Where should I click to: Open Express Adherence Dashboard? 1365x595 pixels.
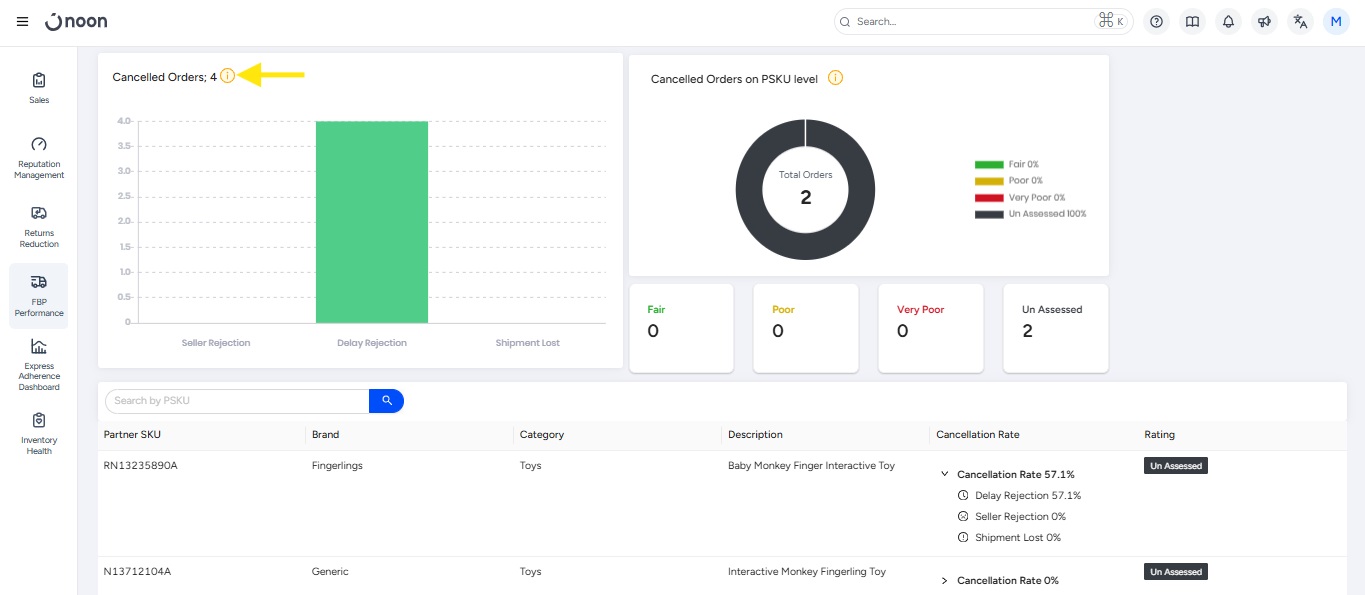(39, 364)
